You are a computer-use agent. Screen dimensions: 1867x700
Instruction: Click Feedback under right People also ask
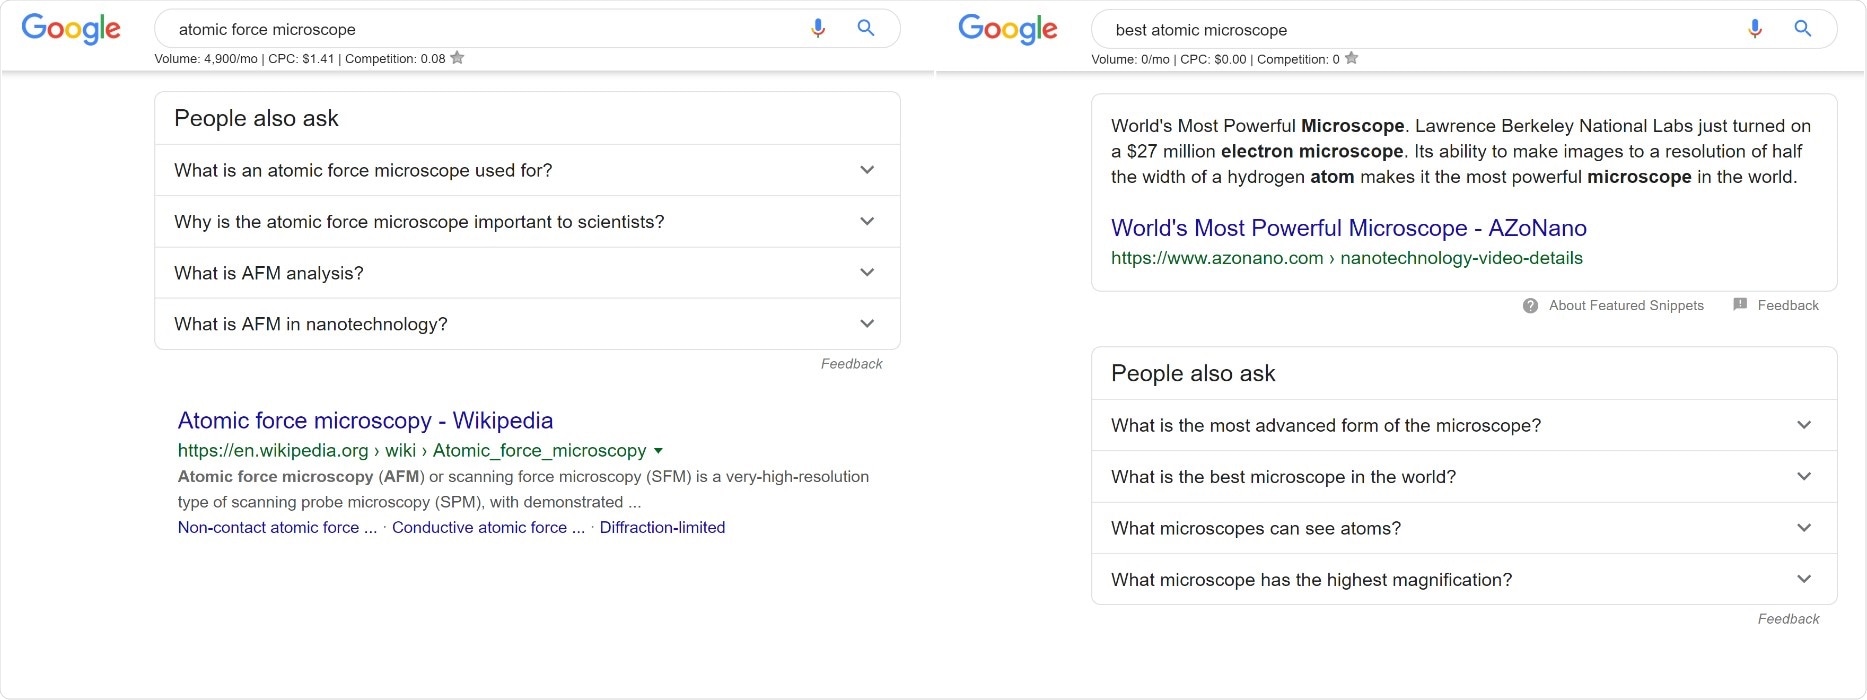click(x=1788, y=619)
